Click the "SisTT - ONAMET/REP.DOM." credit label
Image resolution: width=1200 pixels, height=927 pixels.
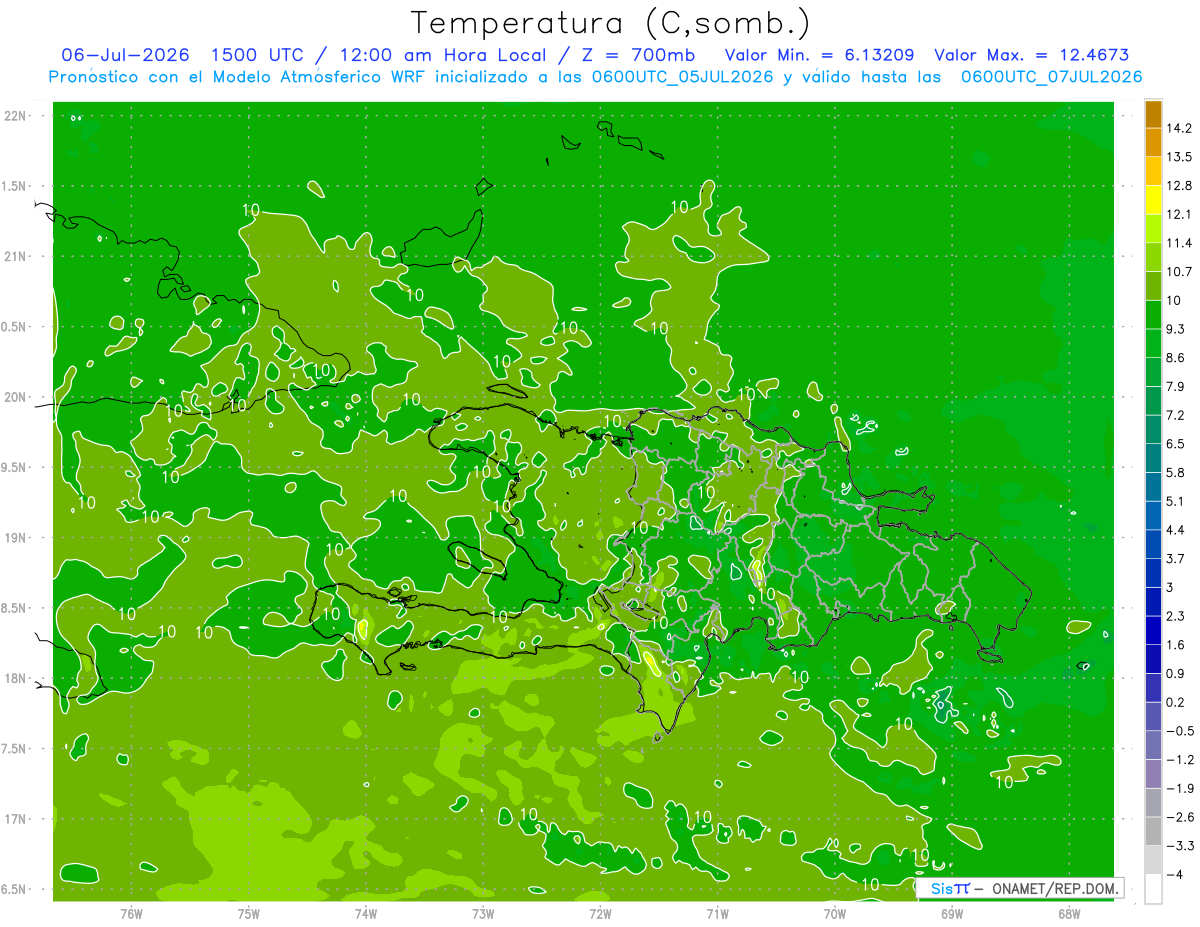coord(1022,888)
